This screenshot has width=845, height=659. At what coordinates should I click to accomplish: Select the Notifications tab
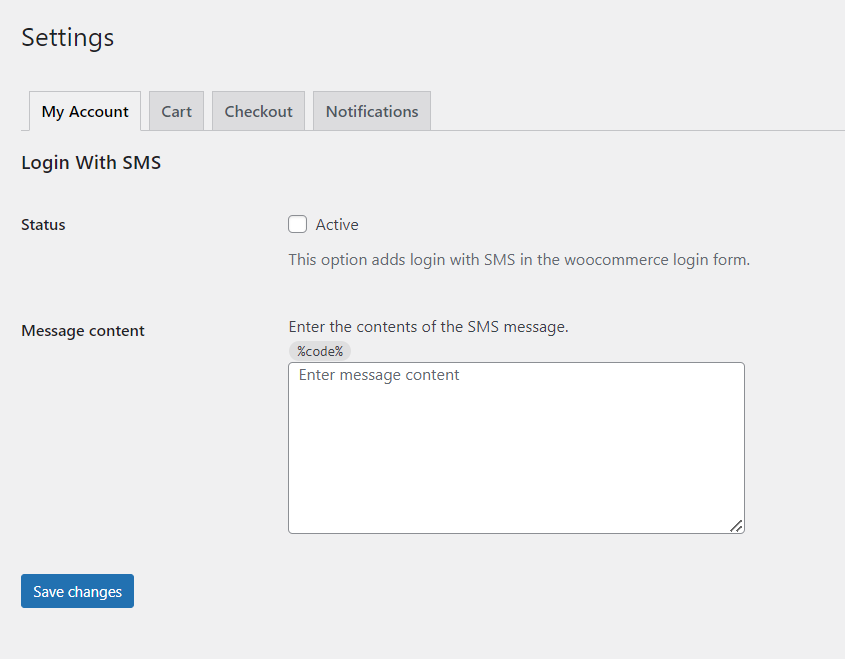372,111
